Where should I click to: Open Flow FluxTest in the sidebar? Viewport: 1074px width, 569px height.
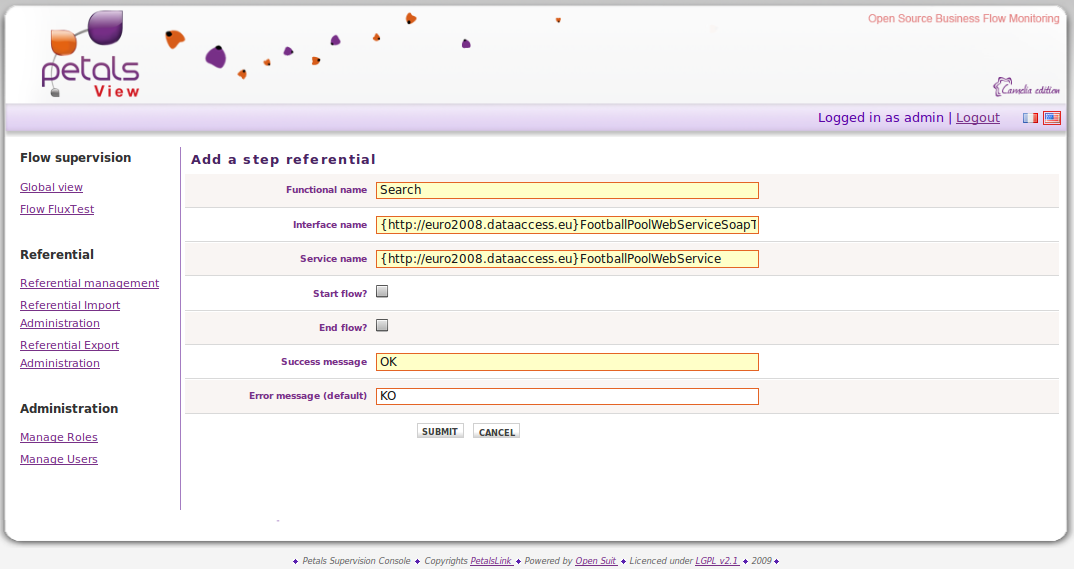[x=57, y=210]
